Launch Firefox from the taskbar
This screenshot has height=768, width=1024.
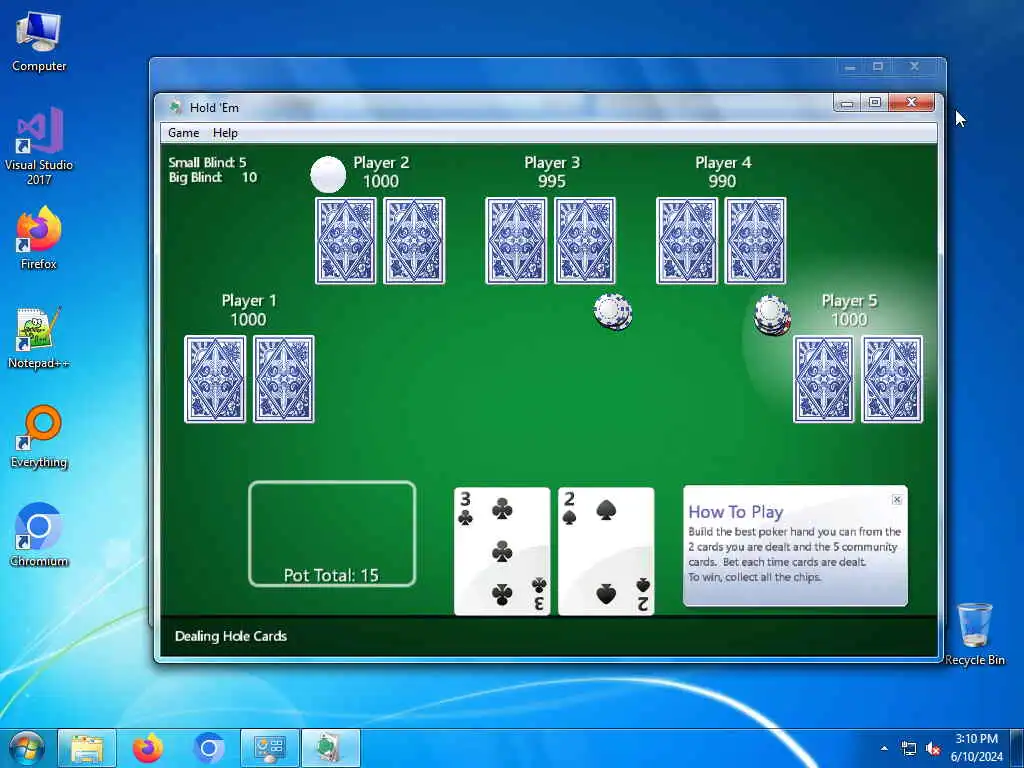[x=148, y=748]
